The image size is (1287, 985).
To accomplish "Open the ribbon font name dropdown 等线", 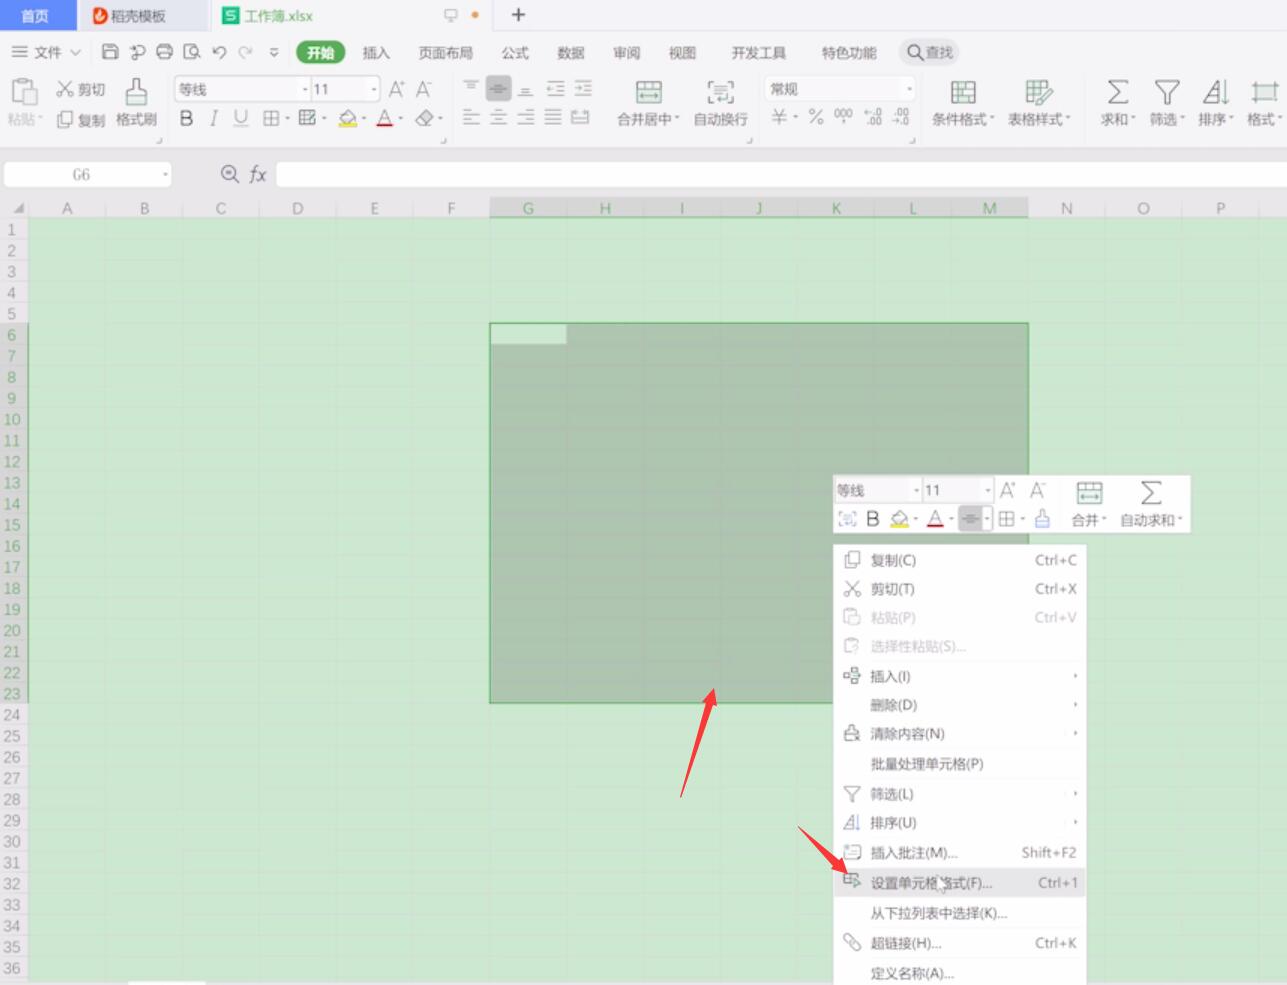I will pyautogui.click(x=305, y=89).
